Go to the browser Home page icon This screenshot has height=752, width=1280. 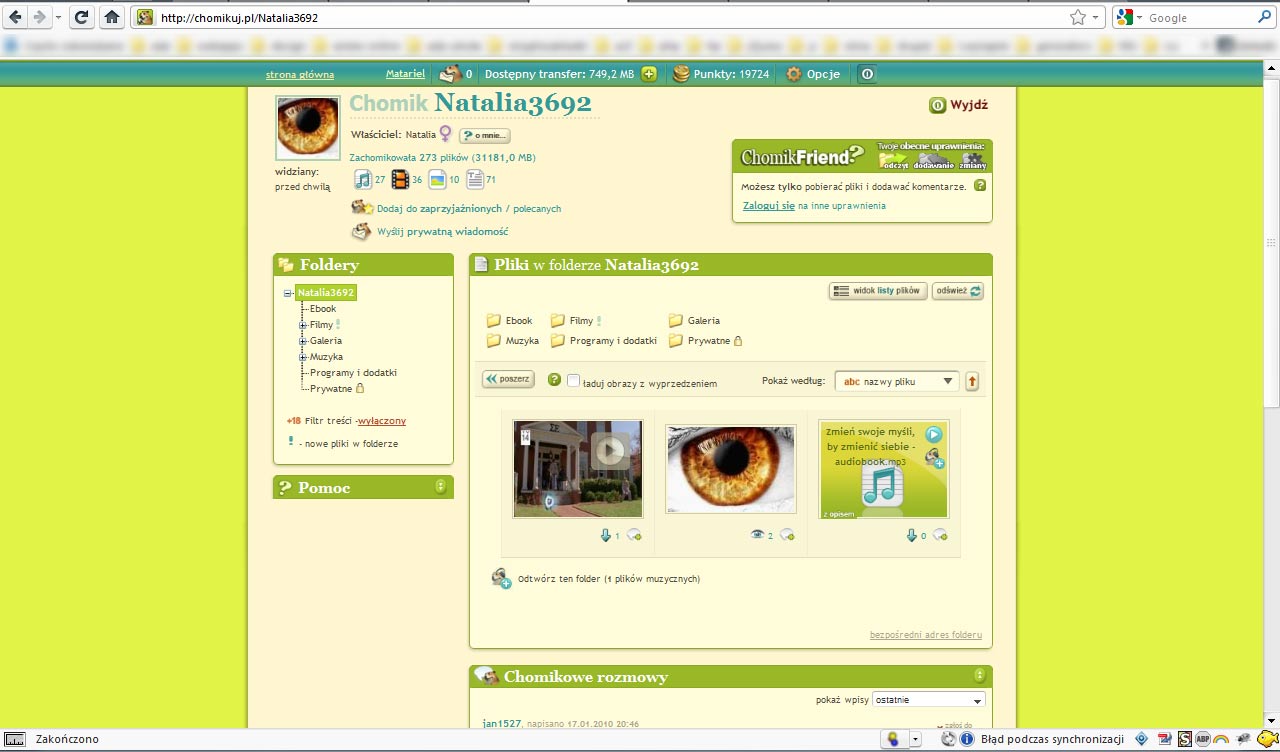tap(112, 17)
